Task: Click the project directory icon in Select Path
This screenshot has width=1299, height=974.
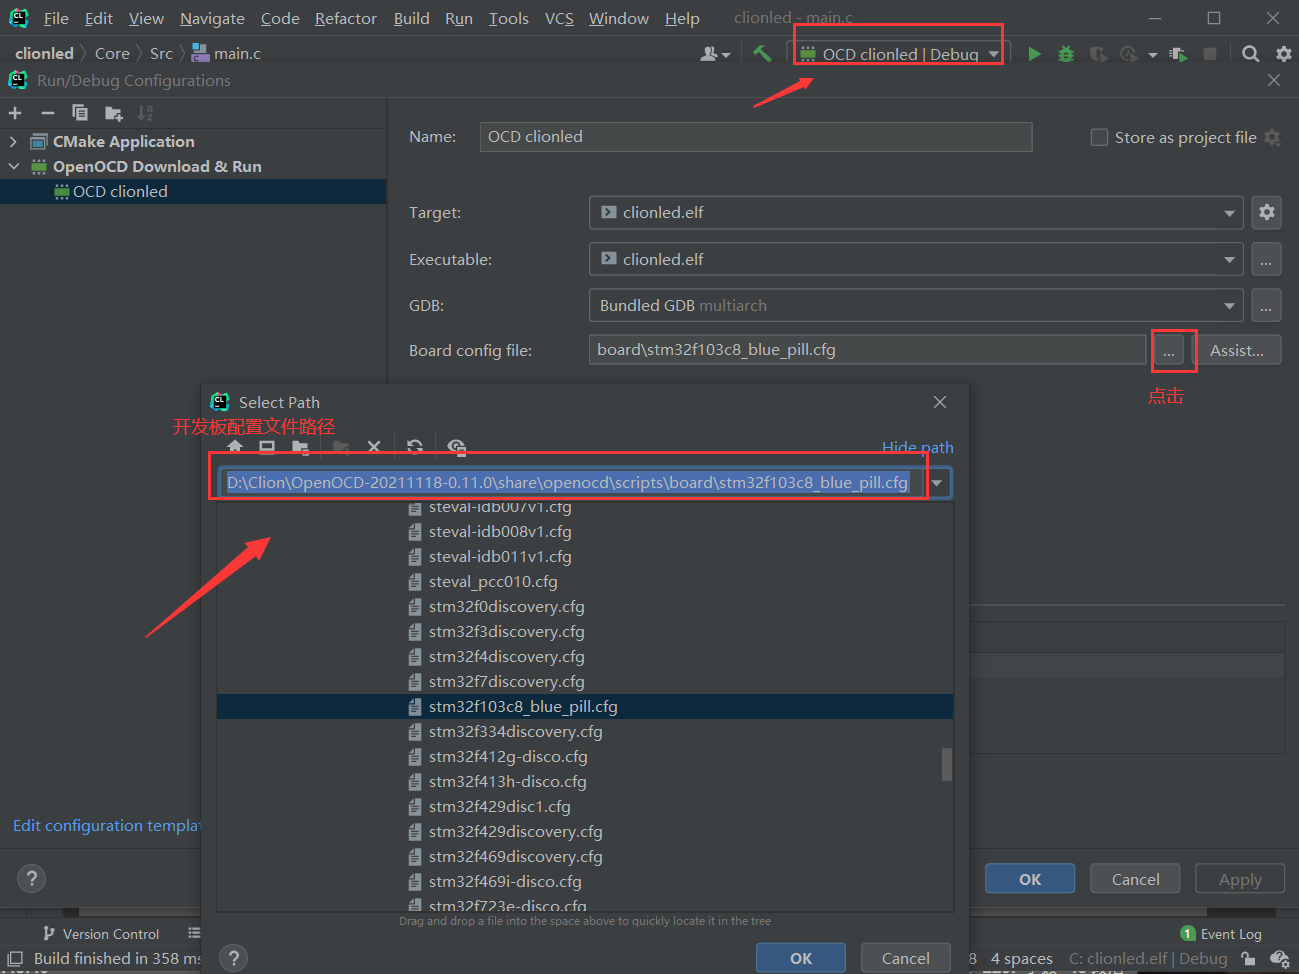Action: 300,447
